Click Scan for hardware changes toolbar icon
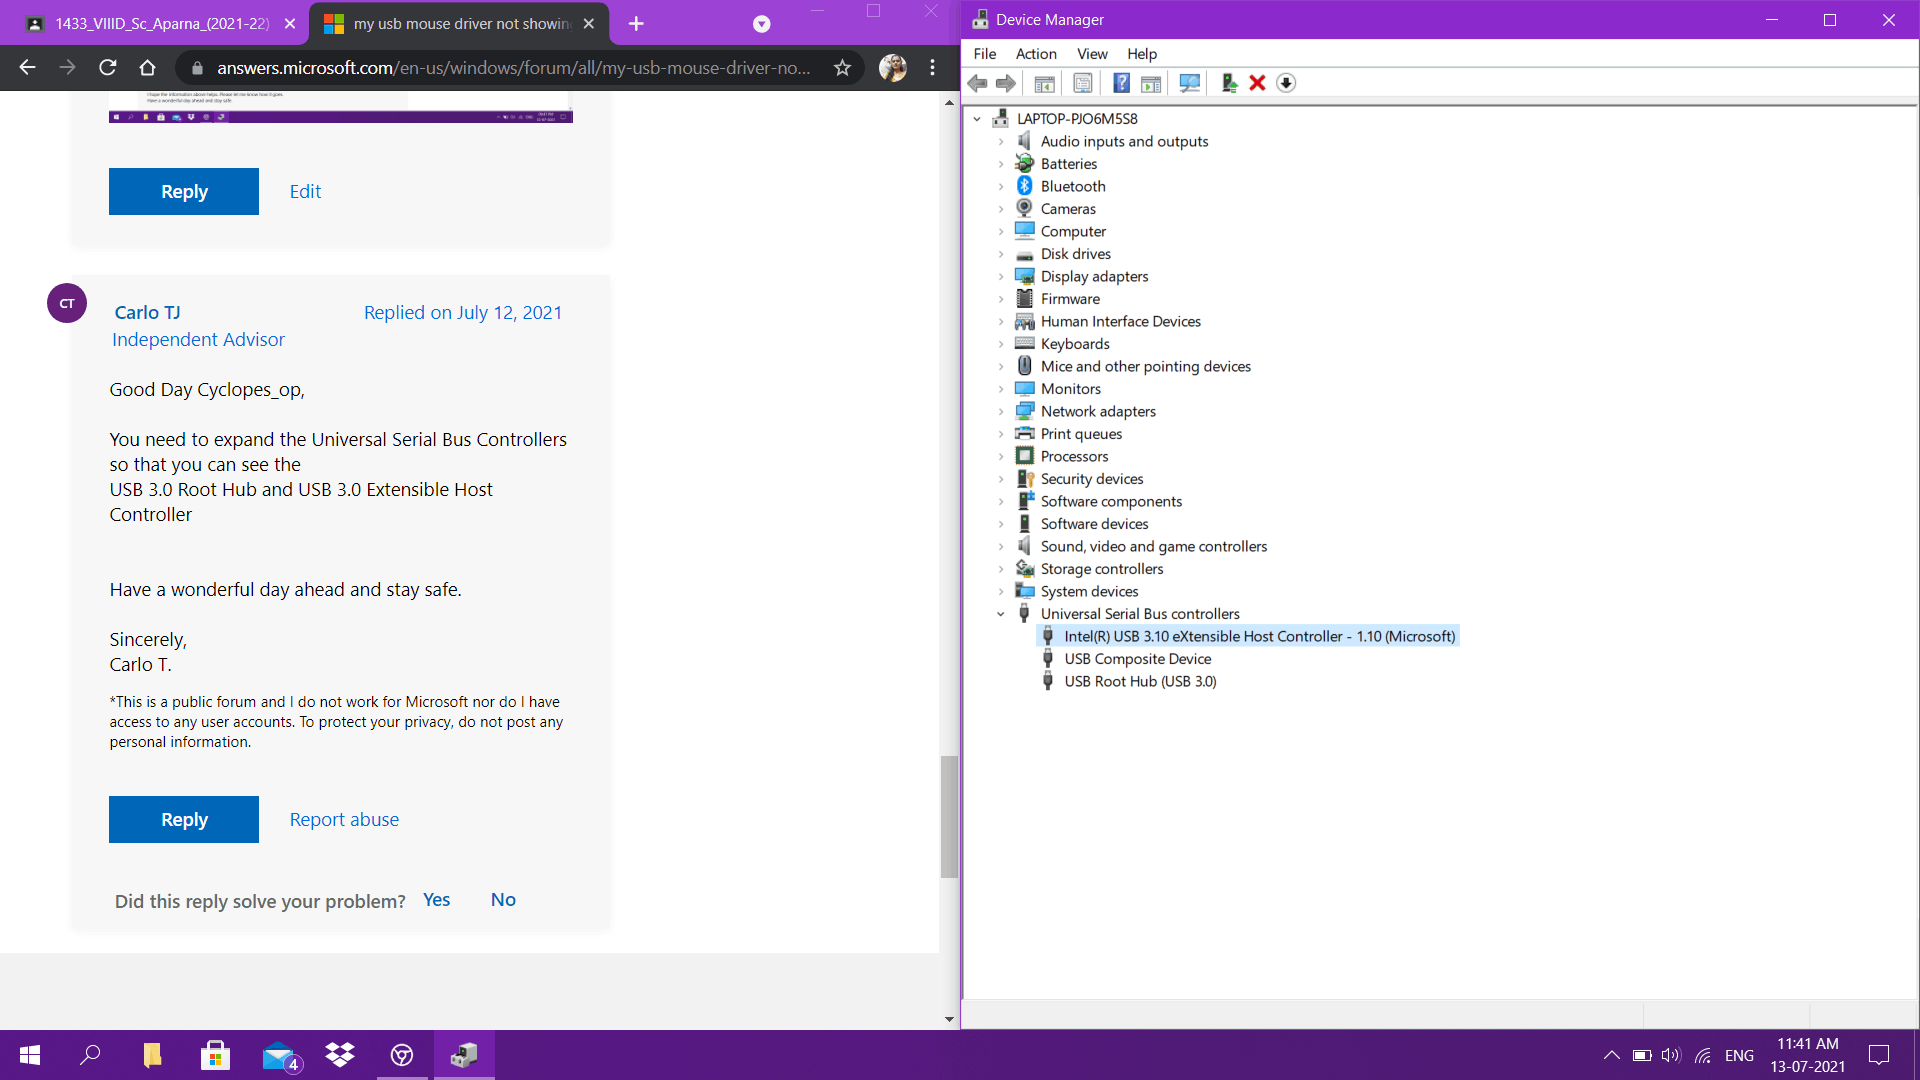This screenshot has width=1920, height=1080. [x=1189, y=83]
